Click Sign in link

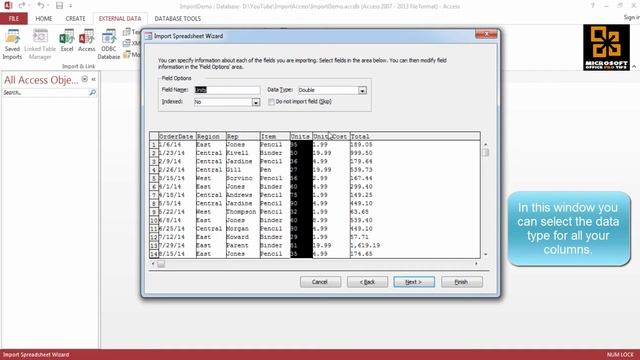pyautogui.click(x=631, y=17)
